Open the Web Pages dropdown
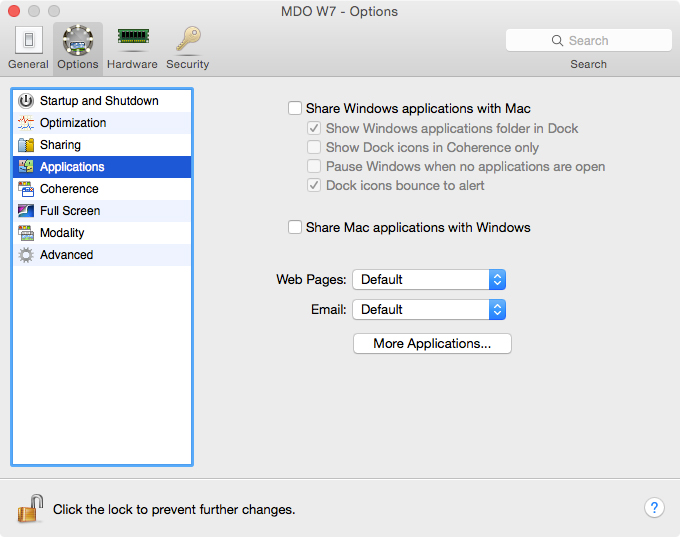Viewport: 680px width, 537px height. (429, 279)
